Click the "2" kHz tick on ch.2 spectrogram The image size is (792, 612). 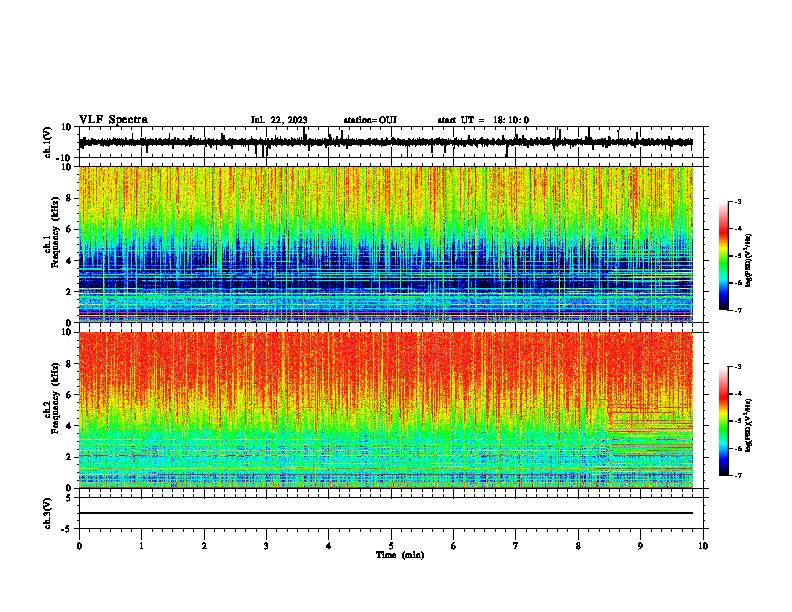[x=70, y=457]
